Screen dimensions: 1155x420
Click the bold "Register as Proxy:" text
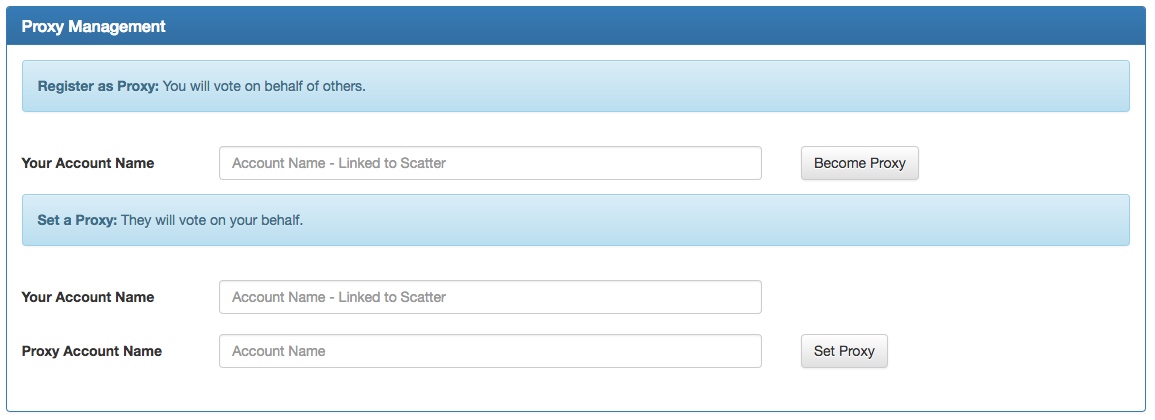pos(98,86)
